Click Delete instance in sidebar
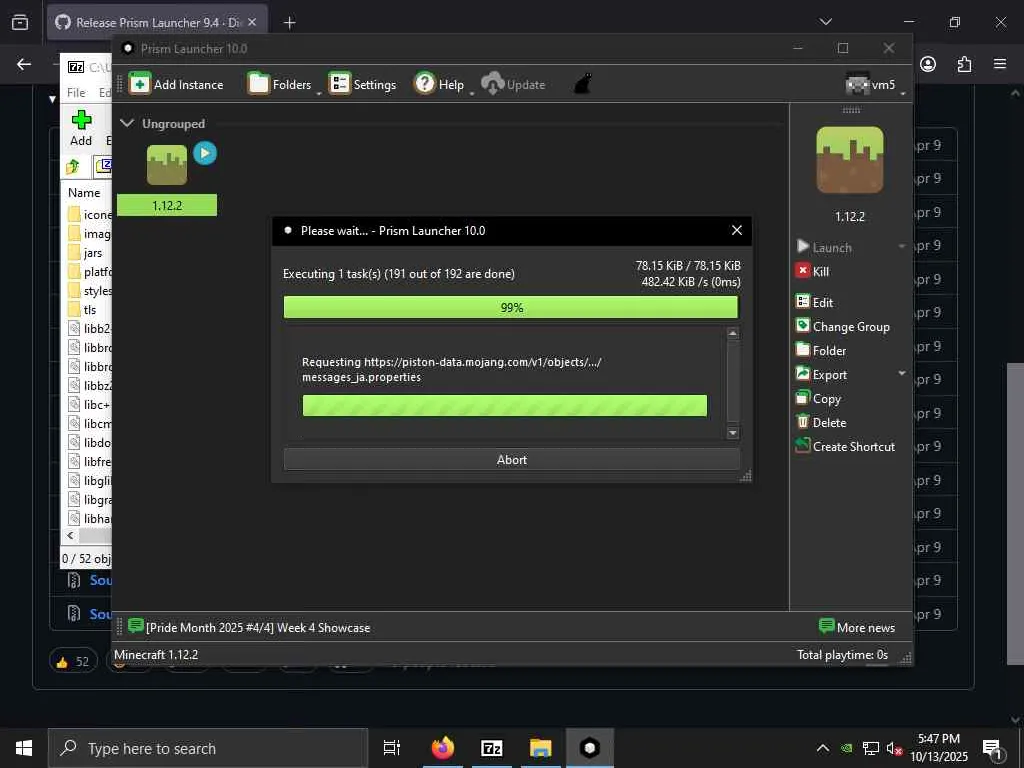Screen dimensions: 1024x768 [821, 423]
